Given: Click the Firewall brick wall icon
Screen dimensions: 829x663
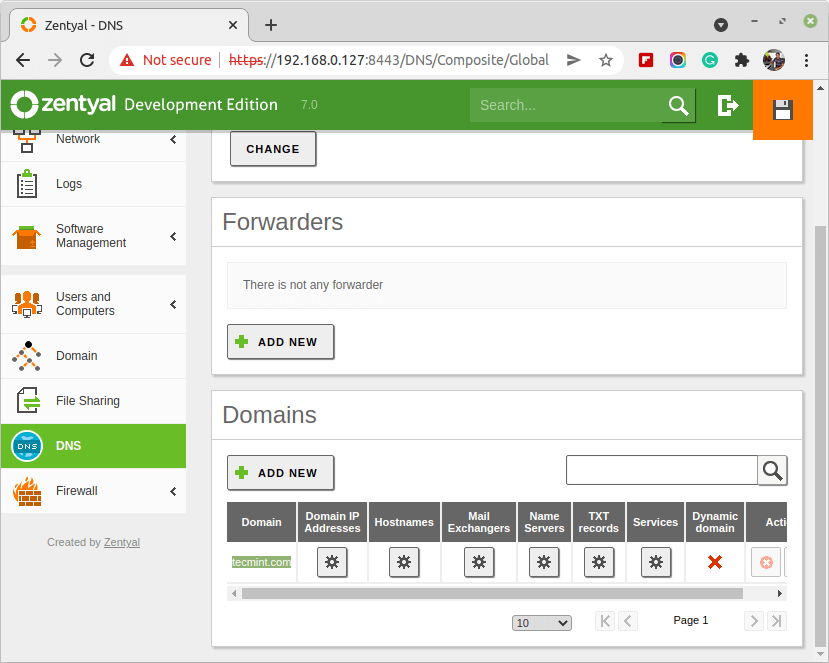Looking at the screenshot, I should [x=27, y=491].
